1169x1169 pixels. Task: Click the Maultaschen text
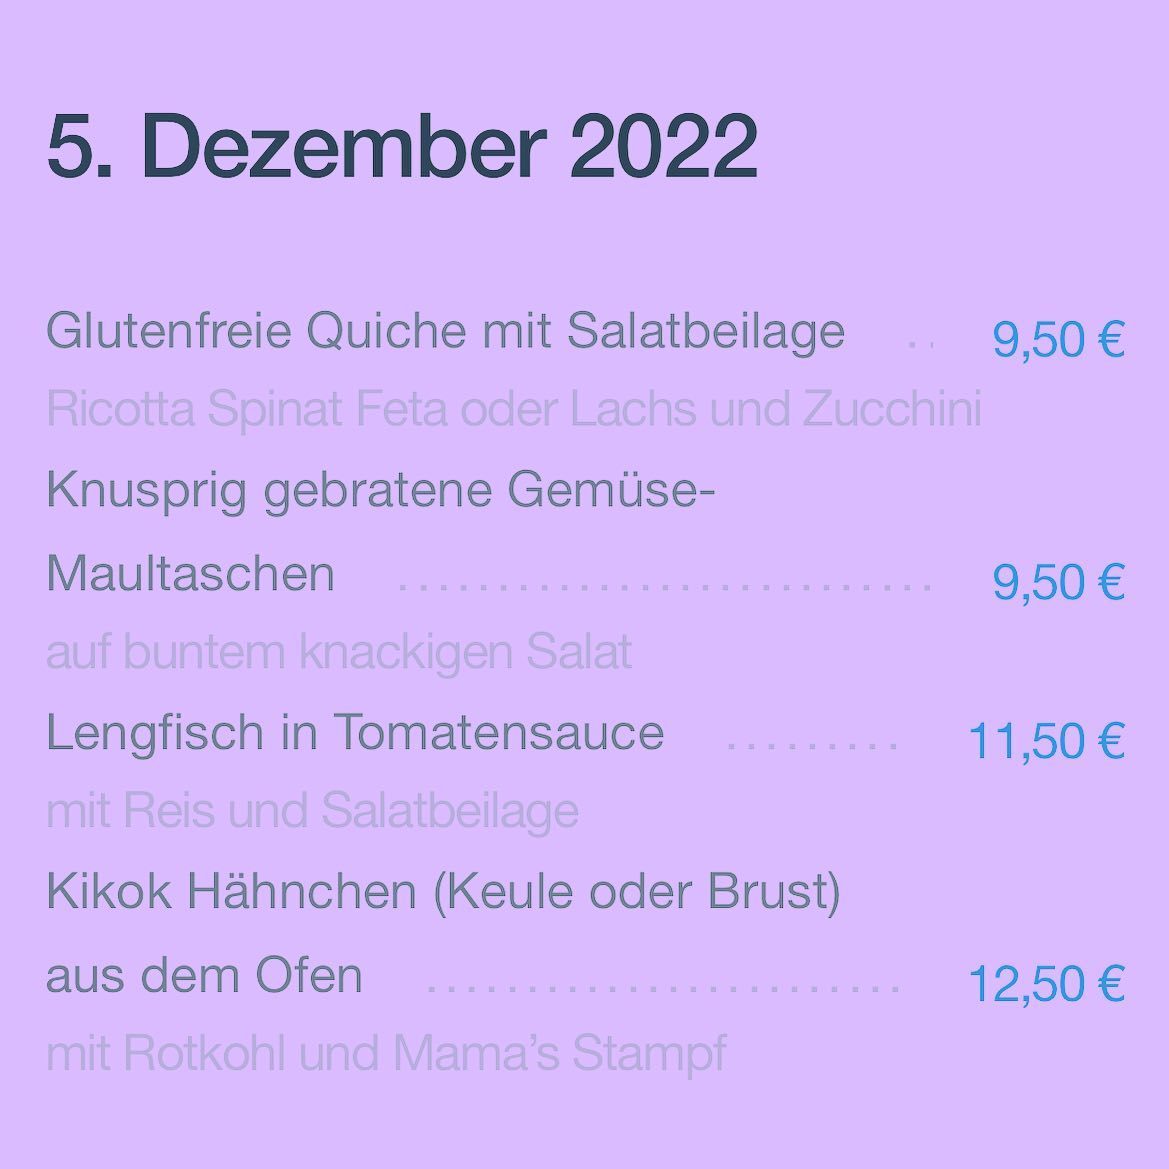pos(190,574)
